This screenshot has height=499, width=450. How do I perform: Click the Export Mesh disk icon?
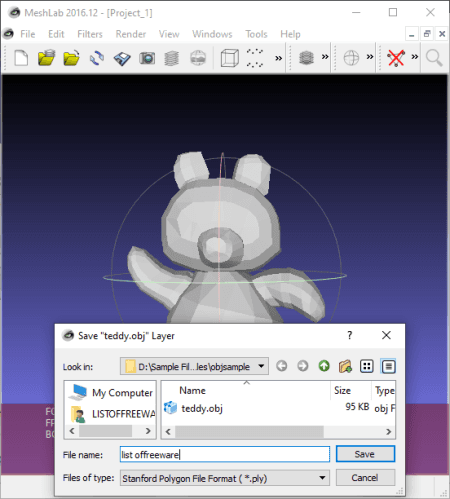click(122, 58)
